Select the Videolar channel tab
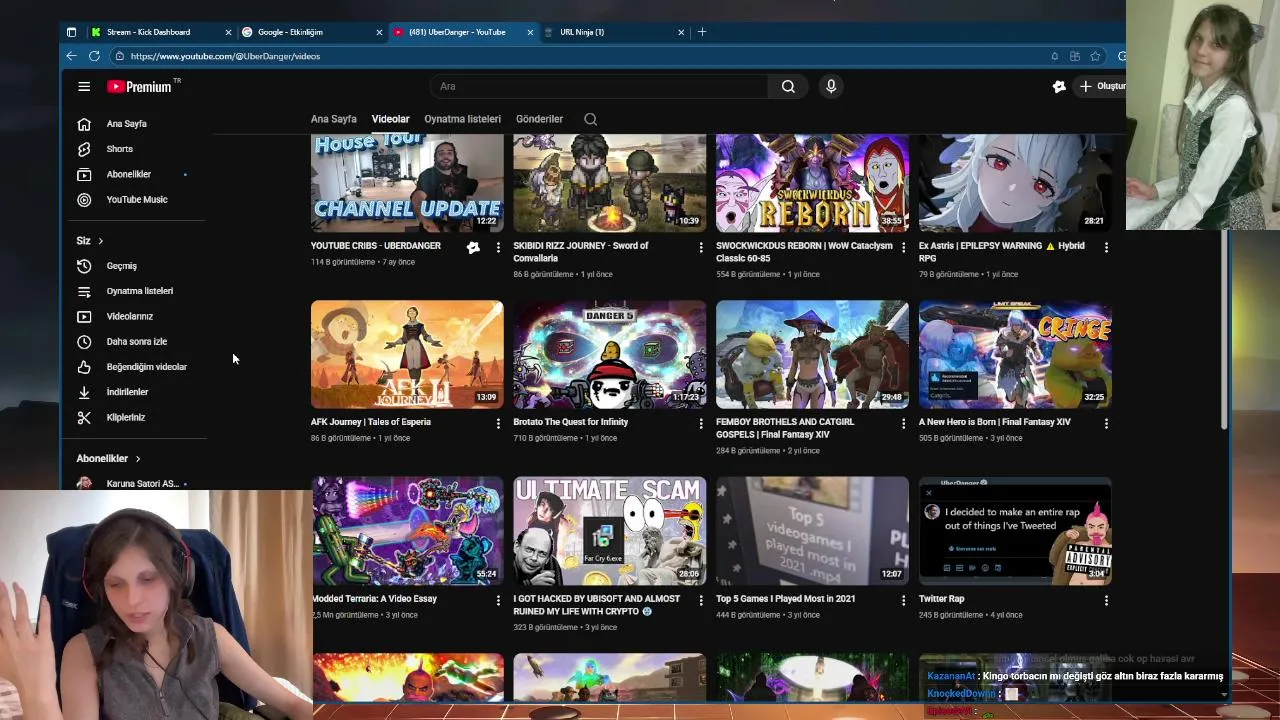This screenshot has width=1280, height=720. pyautogui.click(x=390, y=119)
